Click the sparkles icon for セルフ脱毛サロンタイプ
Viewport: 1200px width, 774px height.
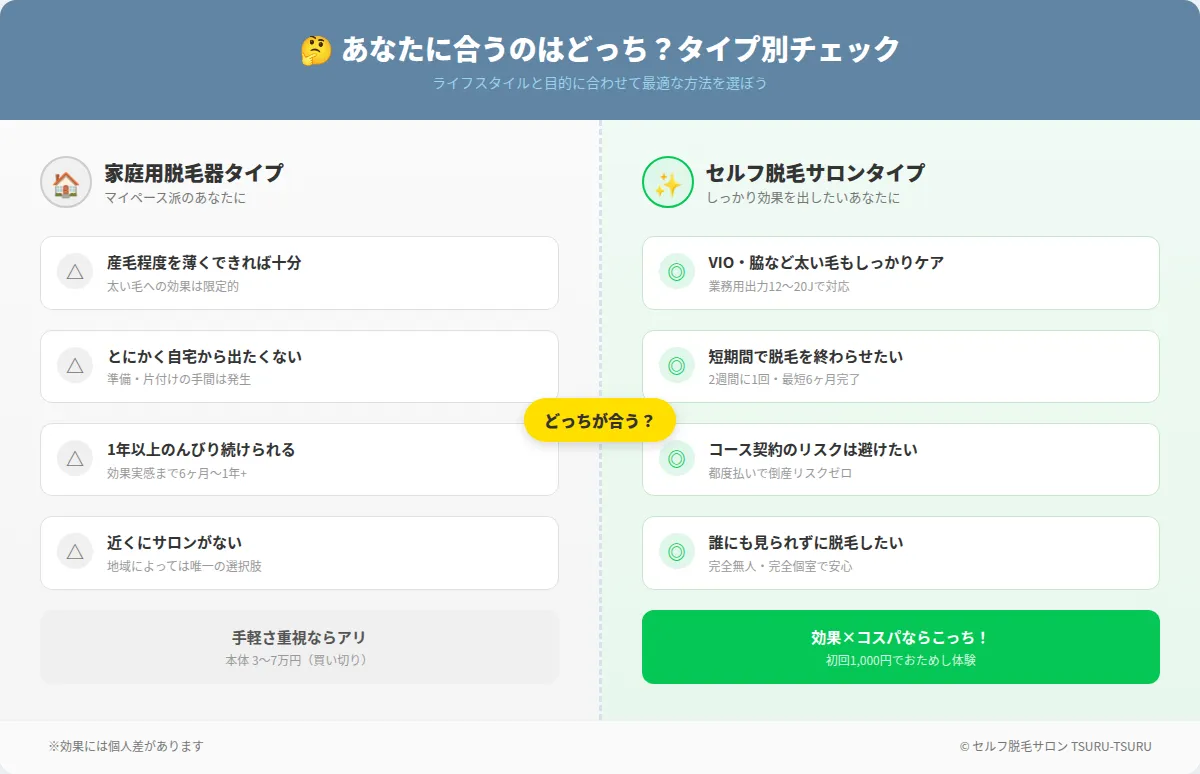tap(667, 183)
